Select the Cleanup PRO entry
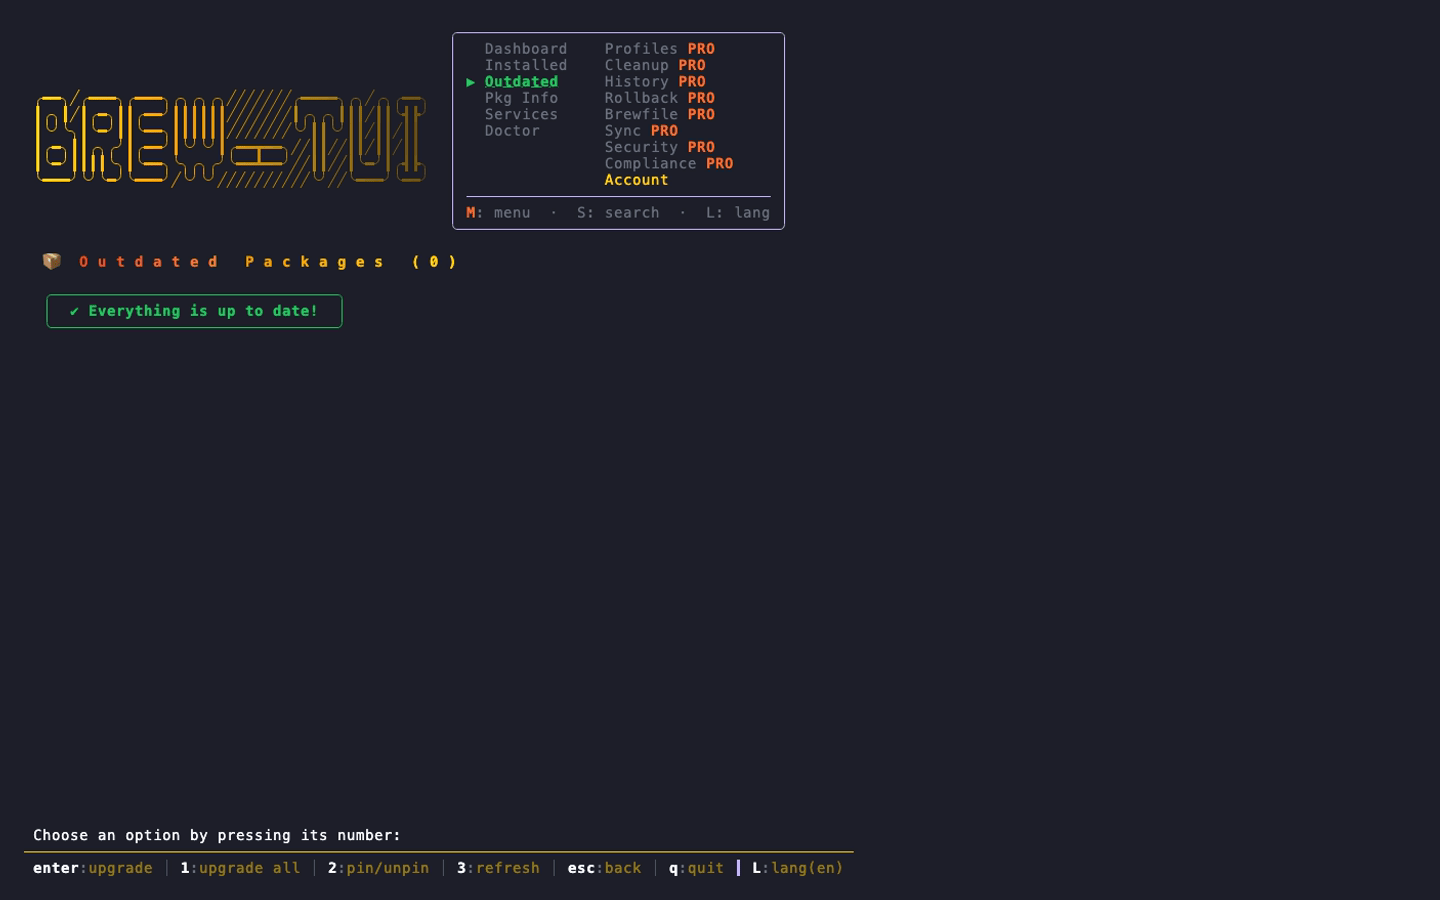Image resolution: width=1440 pixels, height=900 pixels. [655, 65]
